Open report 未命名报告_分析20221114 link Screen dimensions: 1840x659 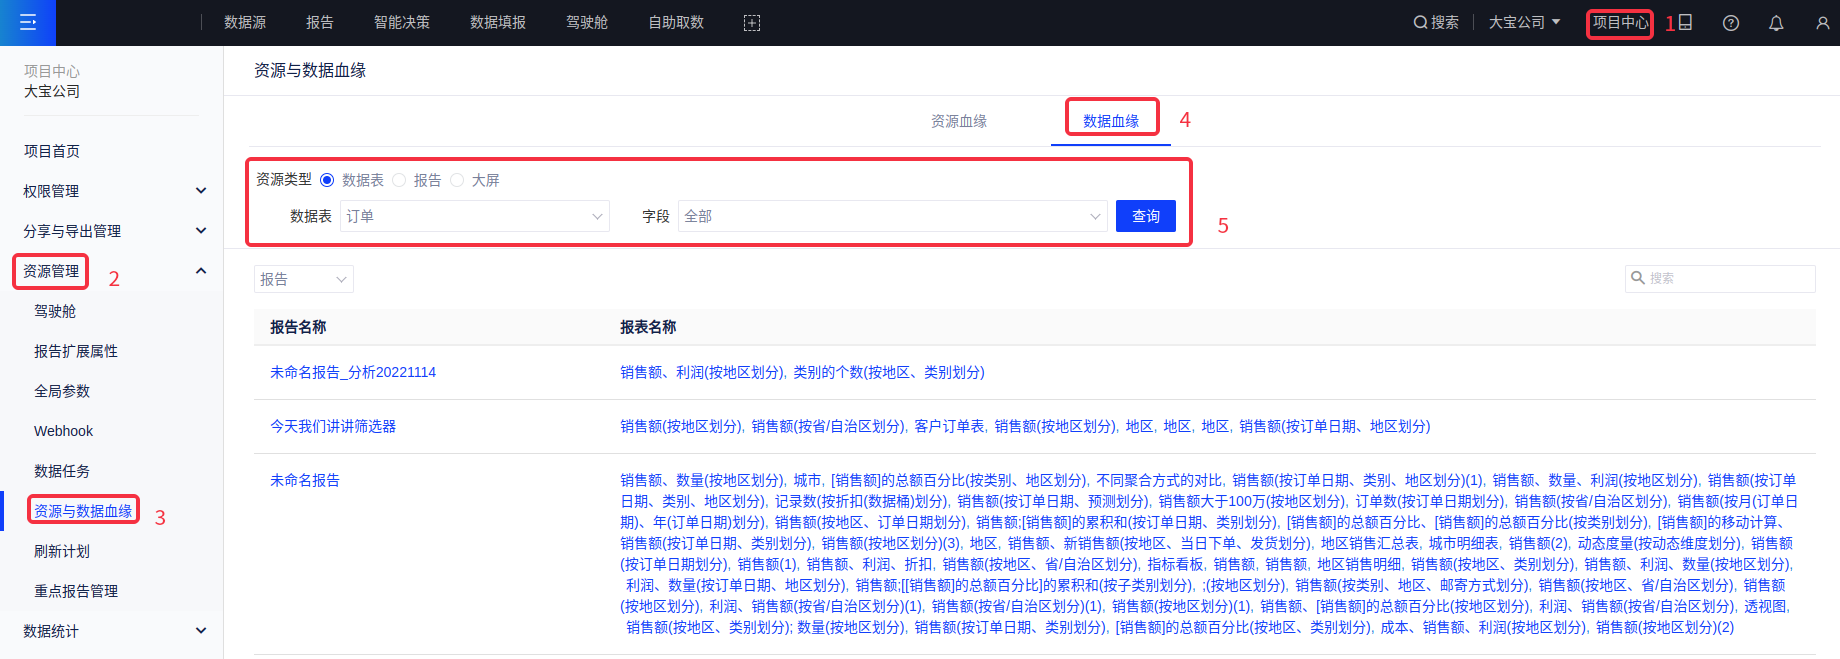coord(353,372)
